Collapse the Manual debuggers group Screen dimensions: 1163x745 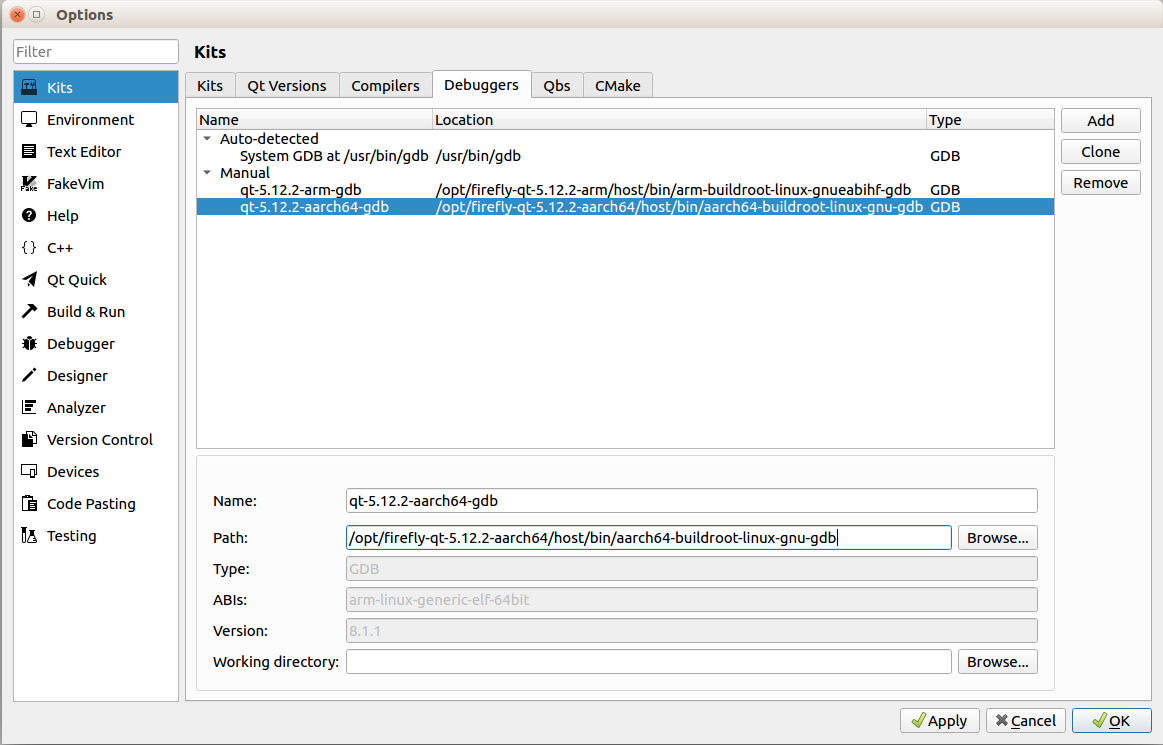(207, 173)
